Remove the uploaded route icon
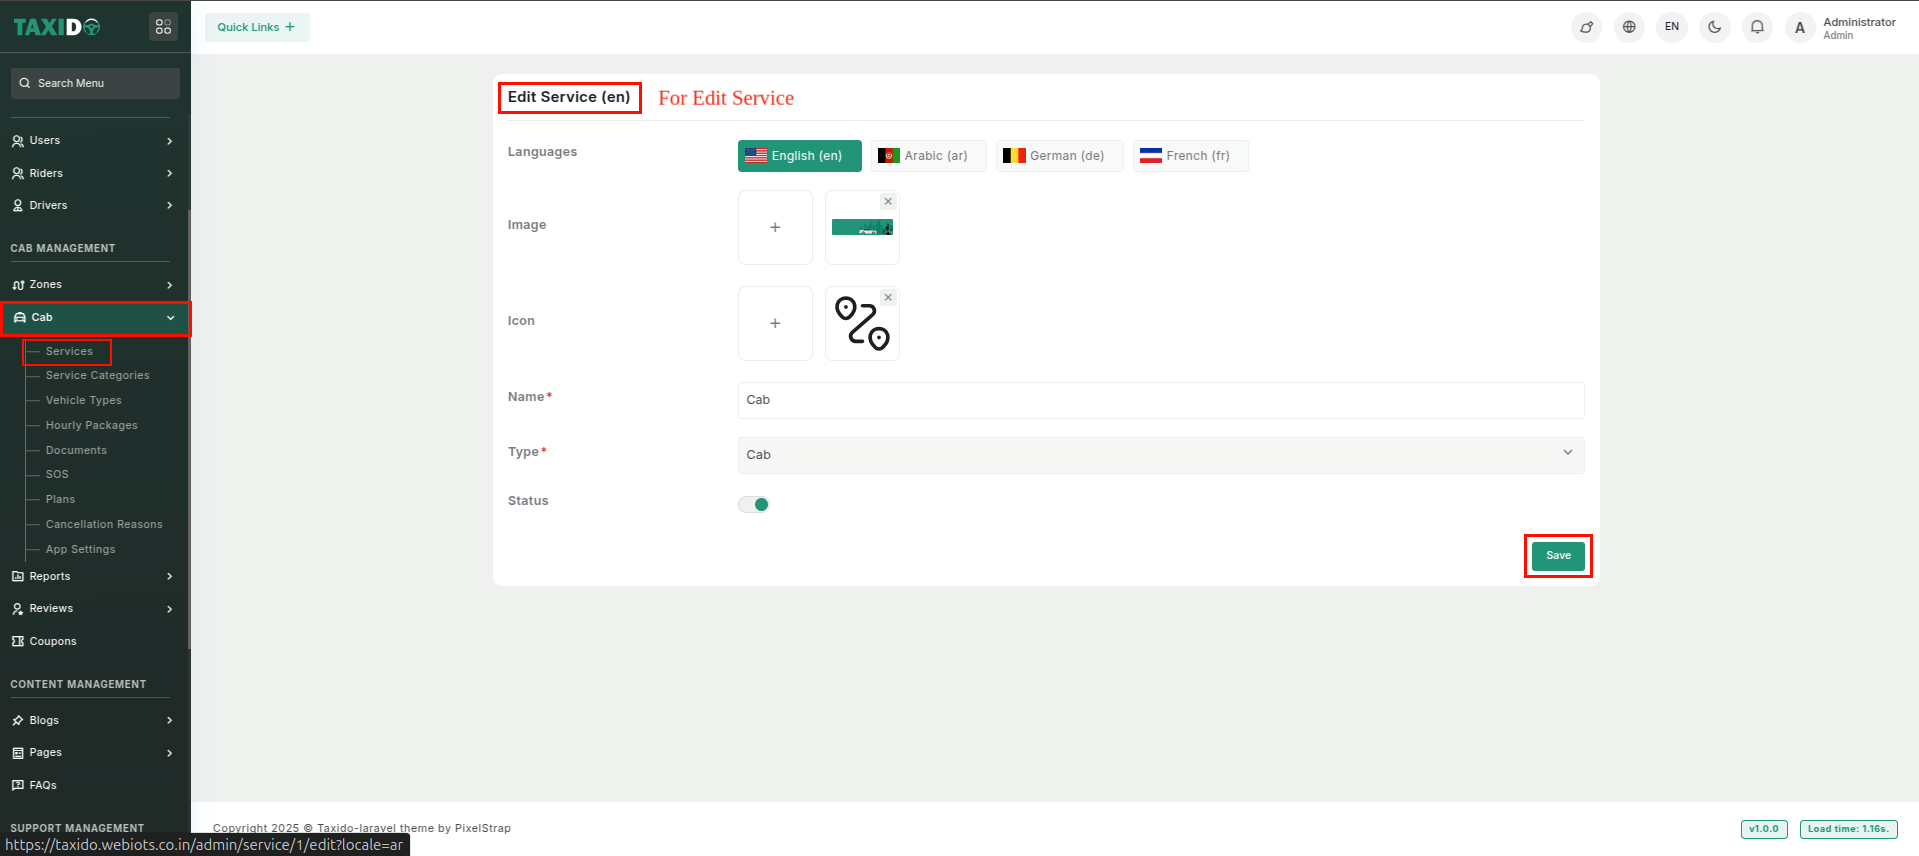This screenshot has height=856, width=1919. tap(888, 298)
